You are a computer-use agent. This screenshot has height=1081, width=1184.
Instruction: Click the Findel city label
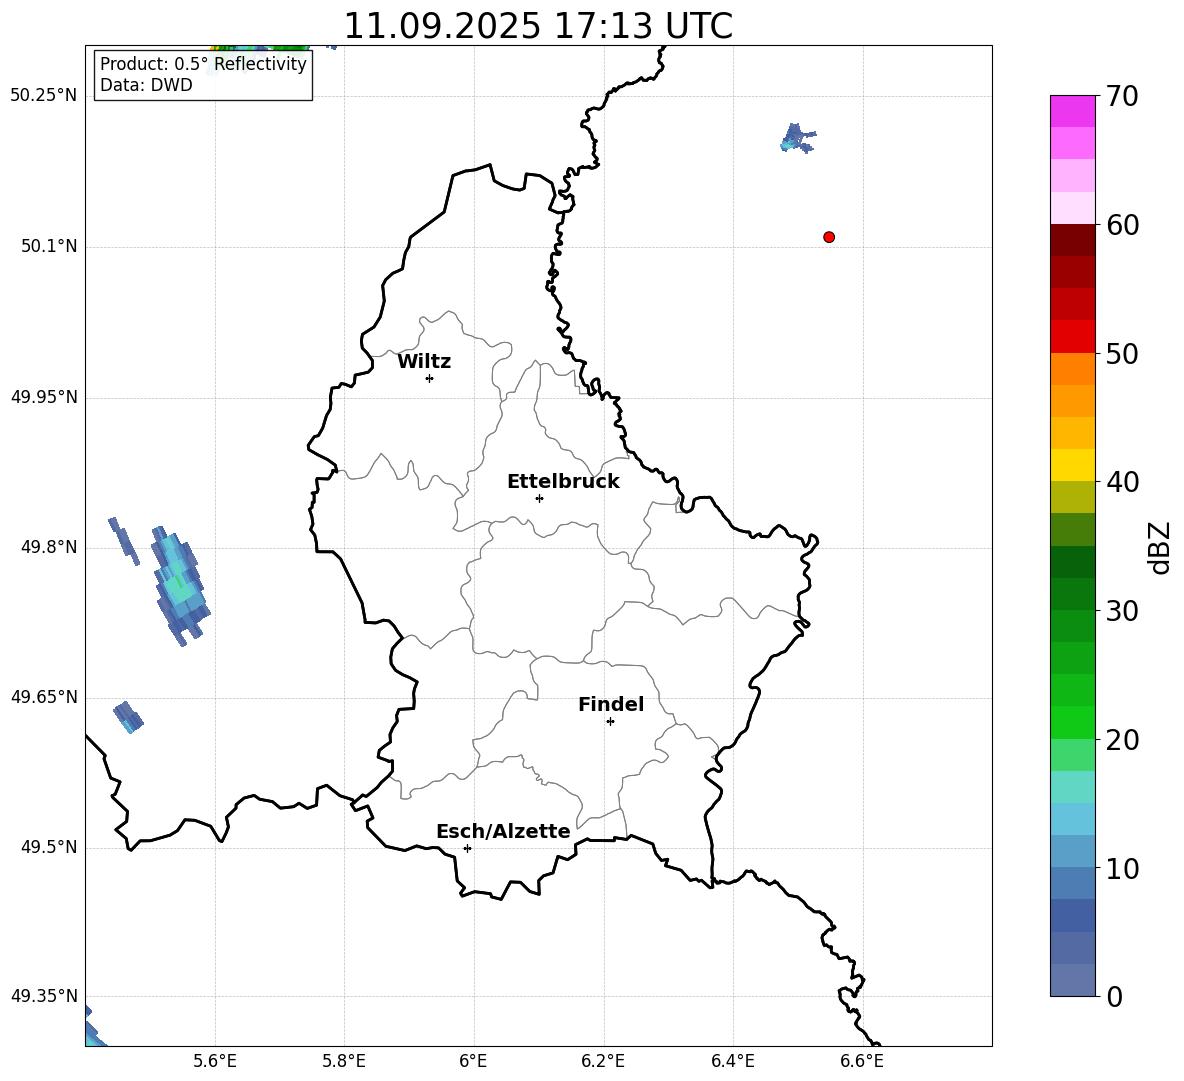[611, 704]
